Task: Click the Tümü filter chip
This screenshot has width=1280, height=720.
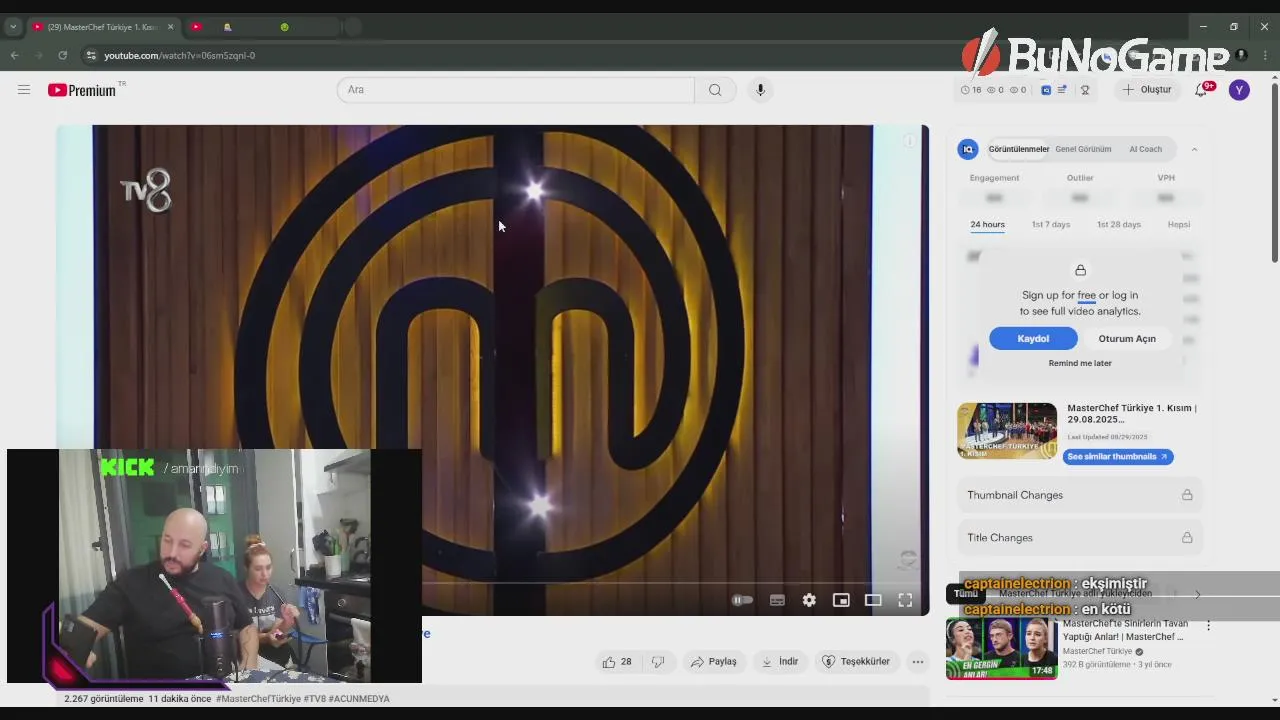Action: click(965, 594)
